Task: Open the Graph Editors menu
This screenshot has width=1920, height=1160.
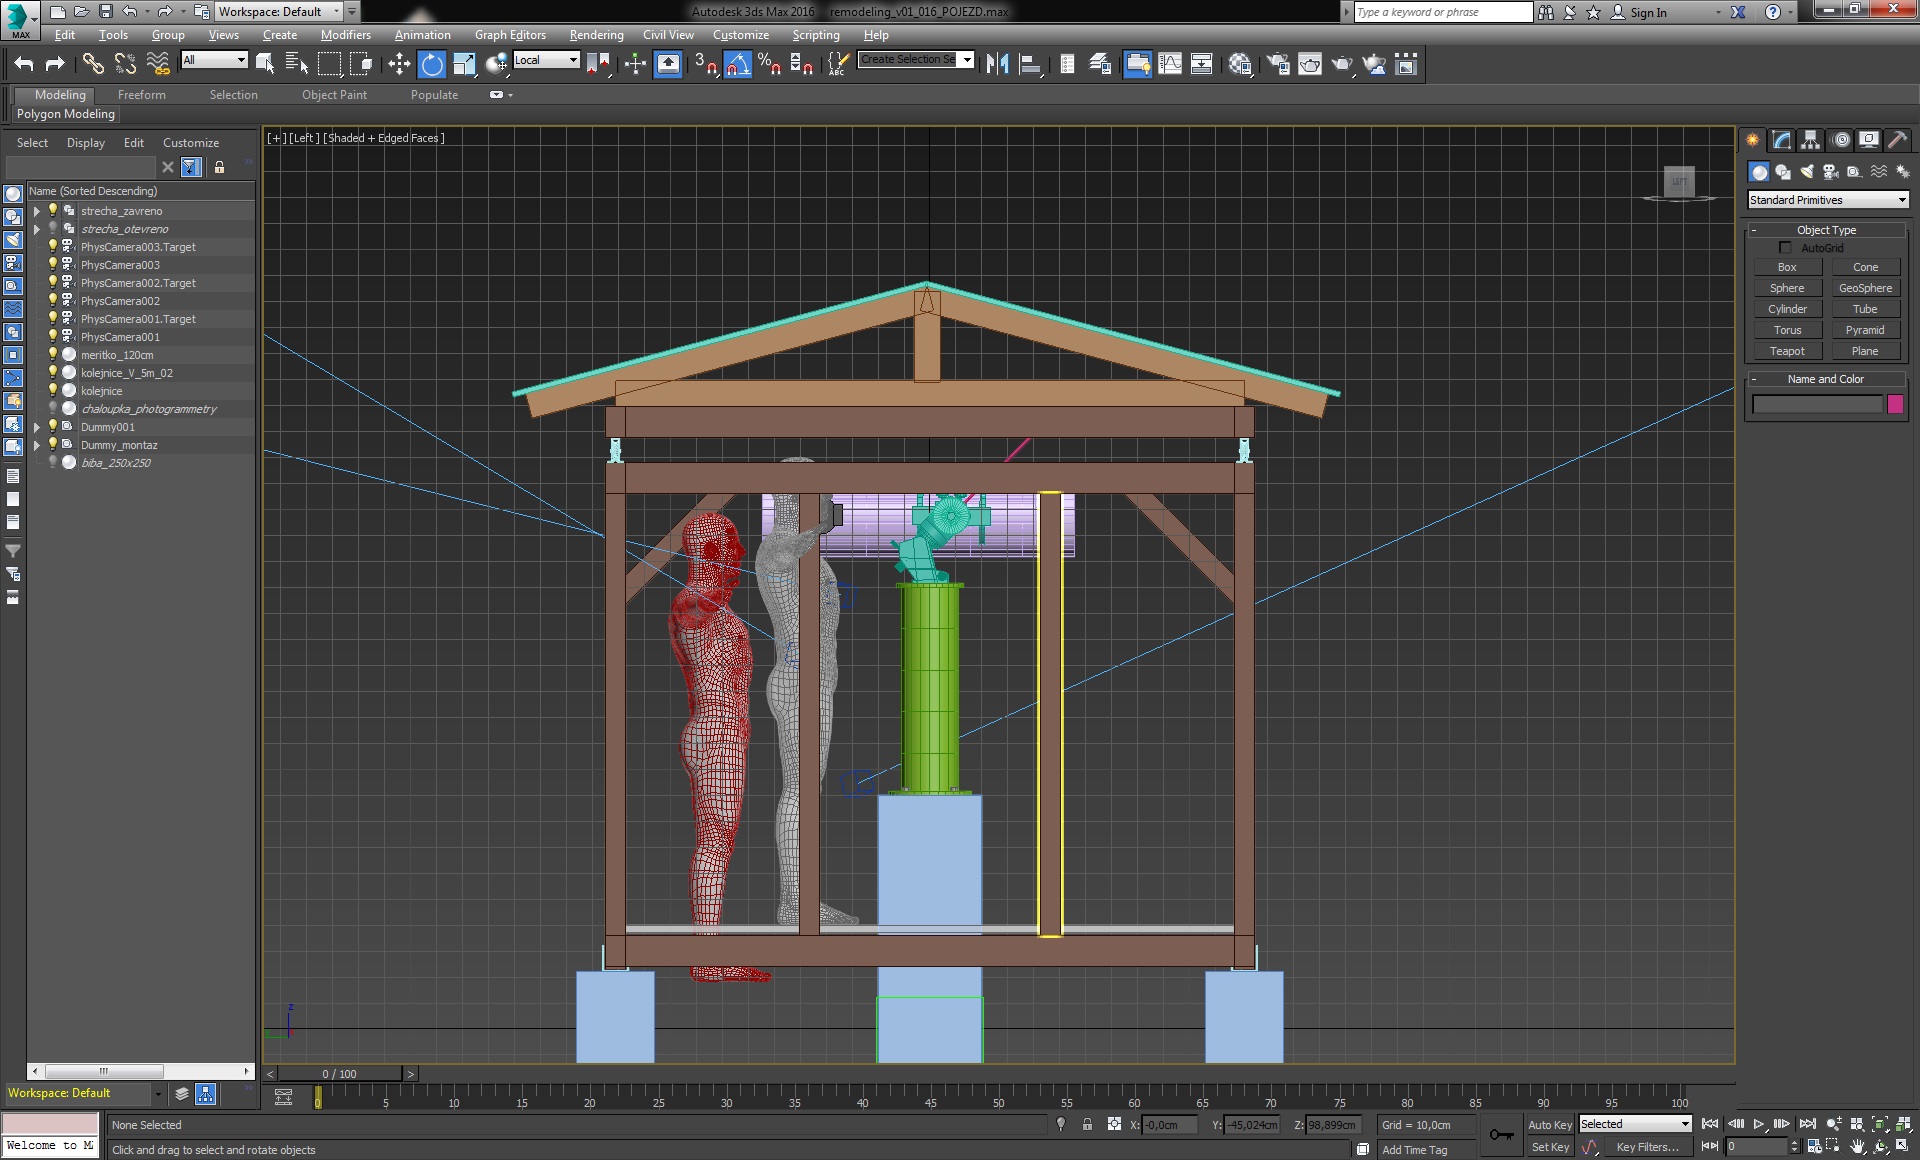Action: pos(510,35)
